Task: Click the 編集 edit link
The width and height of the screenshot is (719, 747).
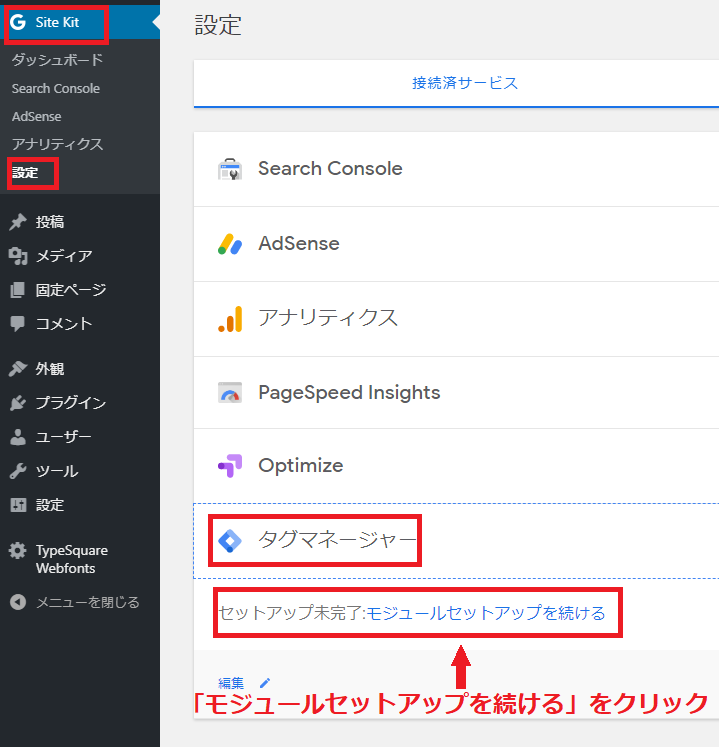Action: (231, 683)
